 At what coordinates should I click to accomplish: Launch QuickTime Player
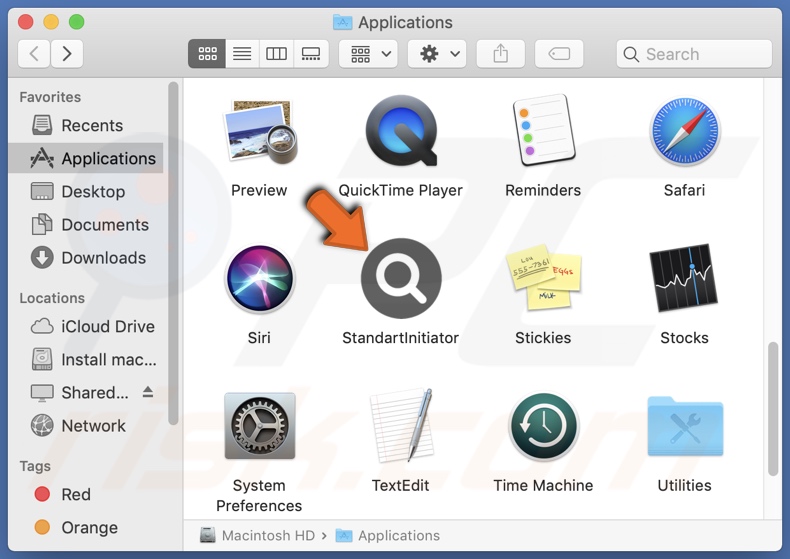pyautogui.click(x=401, y=131)
